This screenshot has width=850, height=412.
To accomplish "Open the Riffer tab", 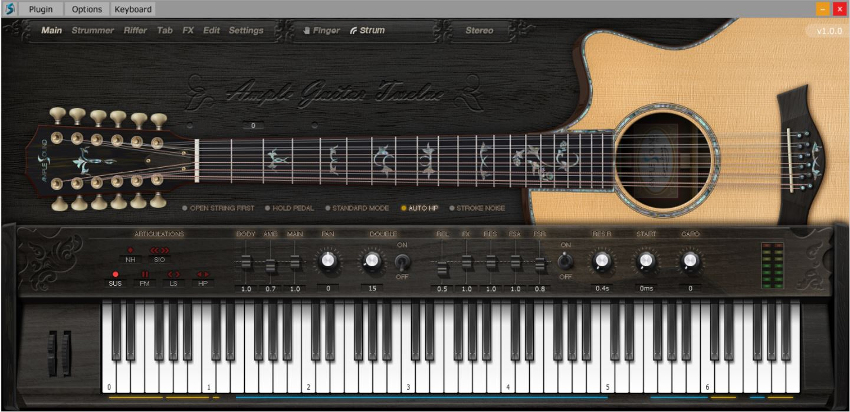I will (135, 30).
